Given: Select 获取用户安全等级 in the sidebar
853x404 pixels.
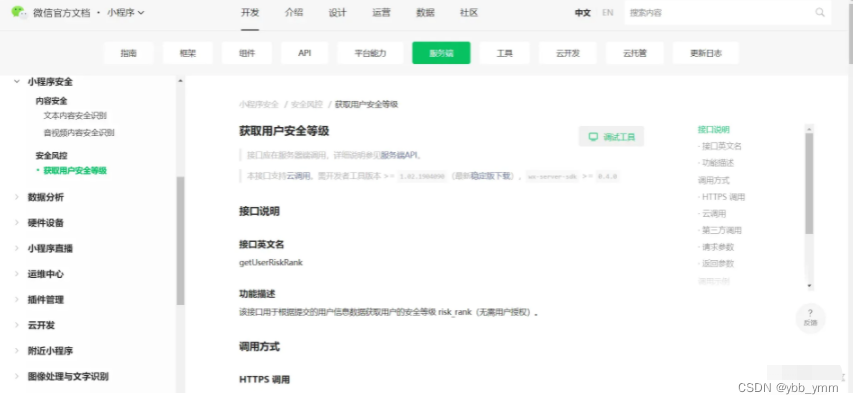Looking at the screenshot, I should click(75, 171).
